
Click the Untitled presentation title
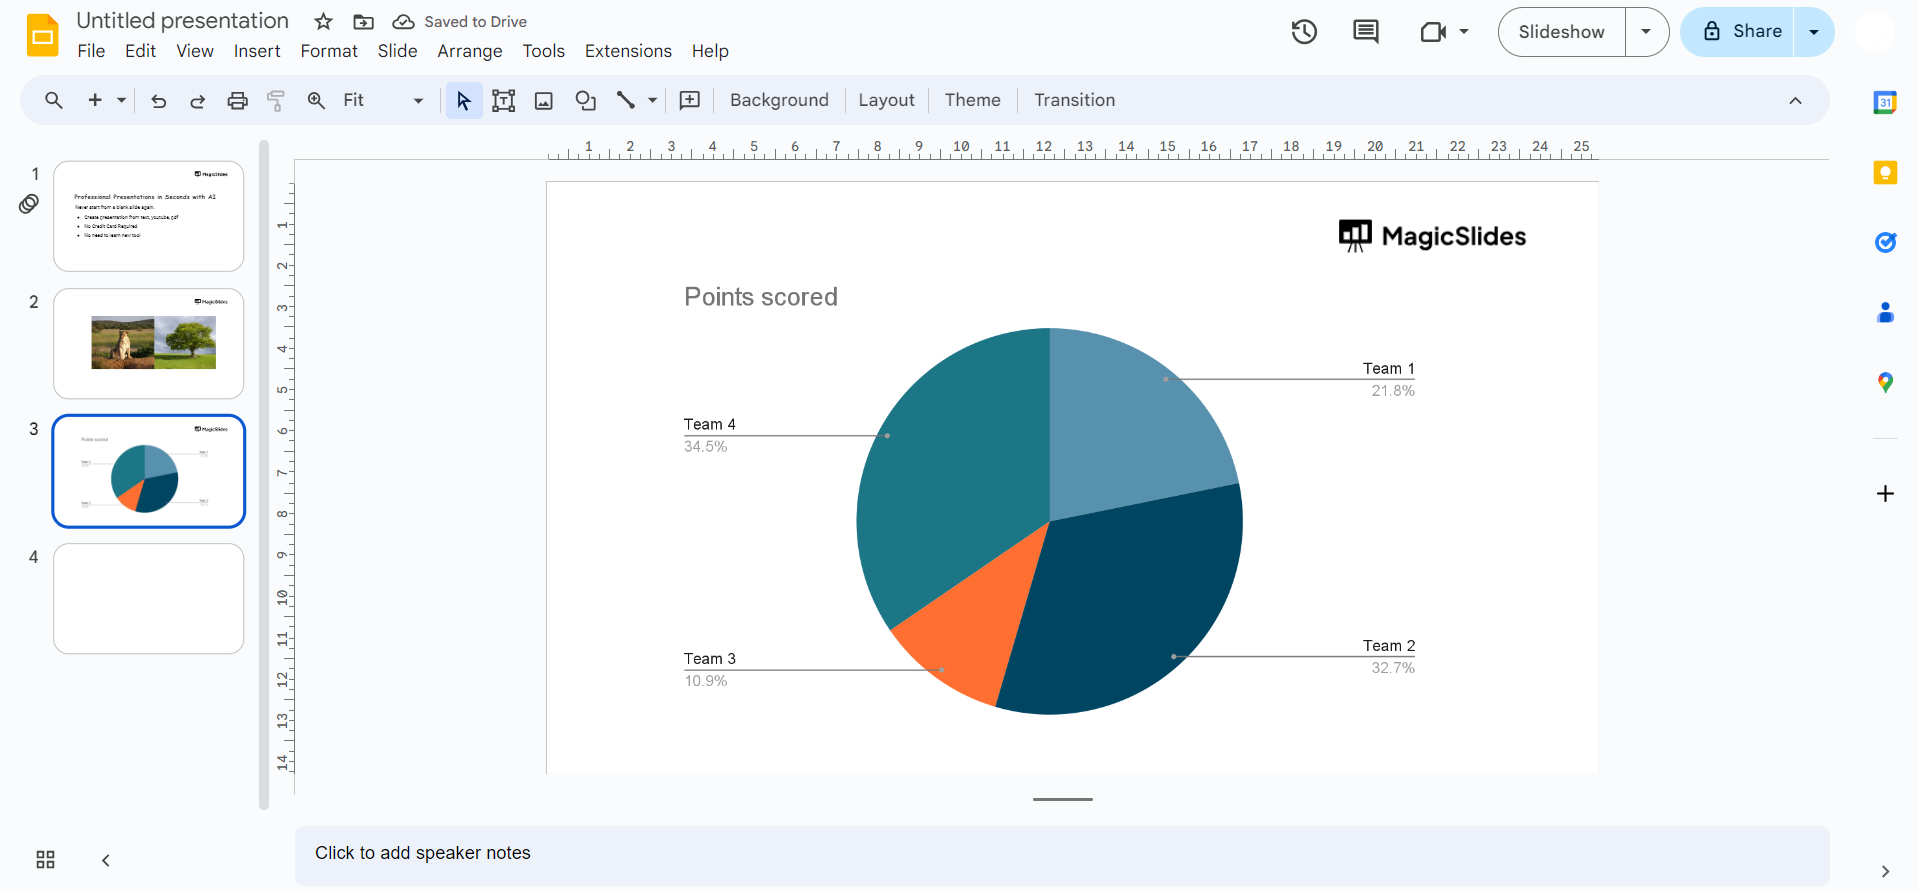point(182,21)
